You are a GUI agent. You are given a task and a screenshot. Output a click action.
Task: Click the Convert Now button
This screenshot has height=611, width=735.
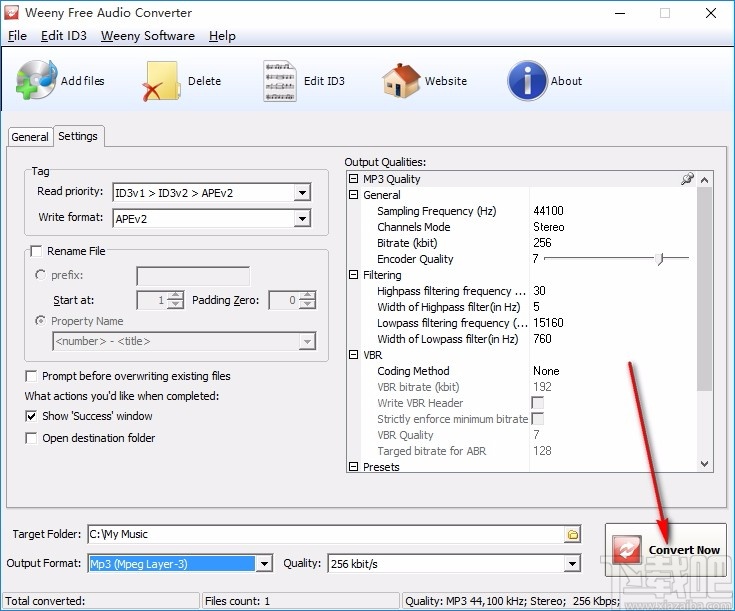point(666,550)
